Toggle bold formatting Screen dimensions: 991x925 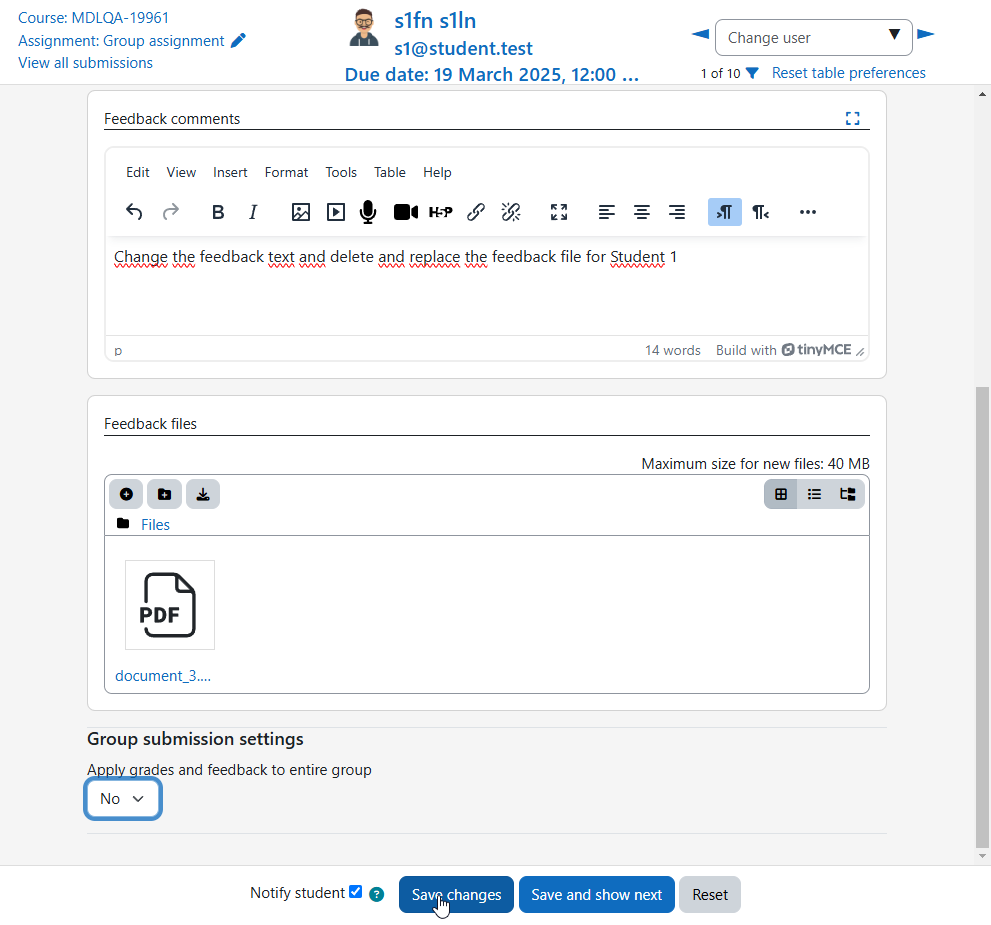(x=218, y=212)
